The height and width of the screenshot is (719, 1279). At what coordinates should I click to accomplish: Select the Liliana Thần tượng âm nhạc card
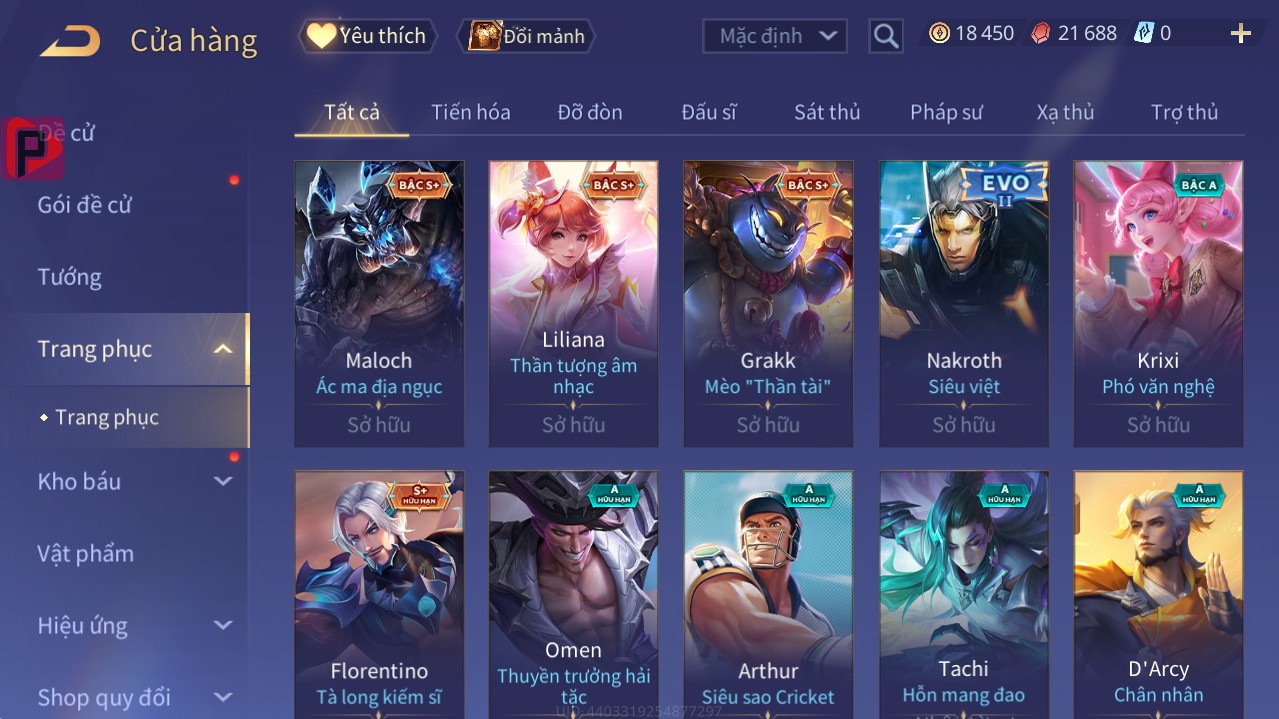click(x=573, y=304)
